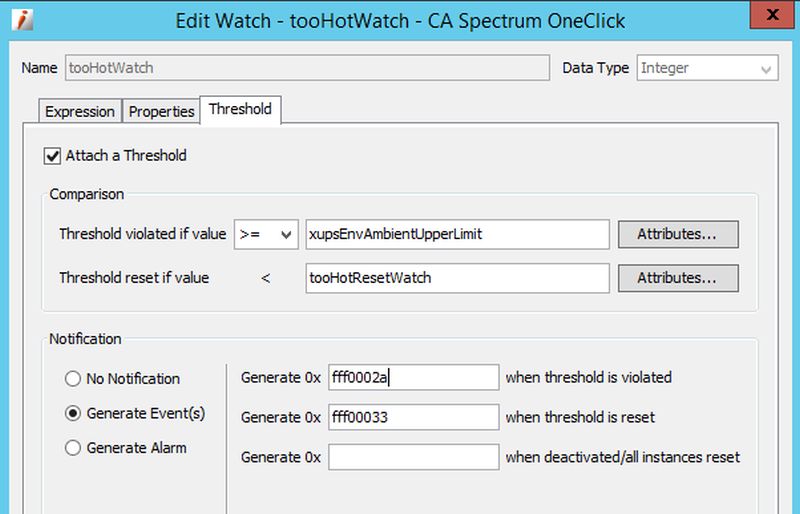
Task: Select the No Notification option
Action: 73,379
